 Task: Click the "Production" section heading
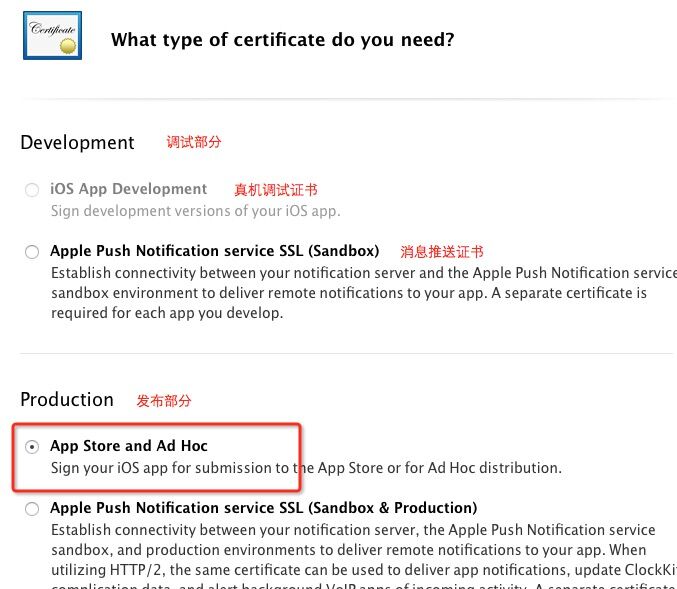(x=67, y=399)
